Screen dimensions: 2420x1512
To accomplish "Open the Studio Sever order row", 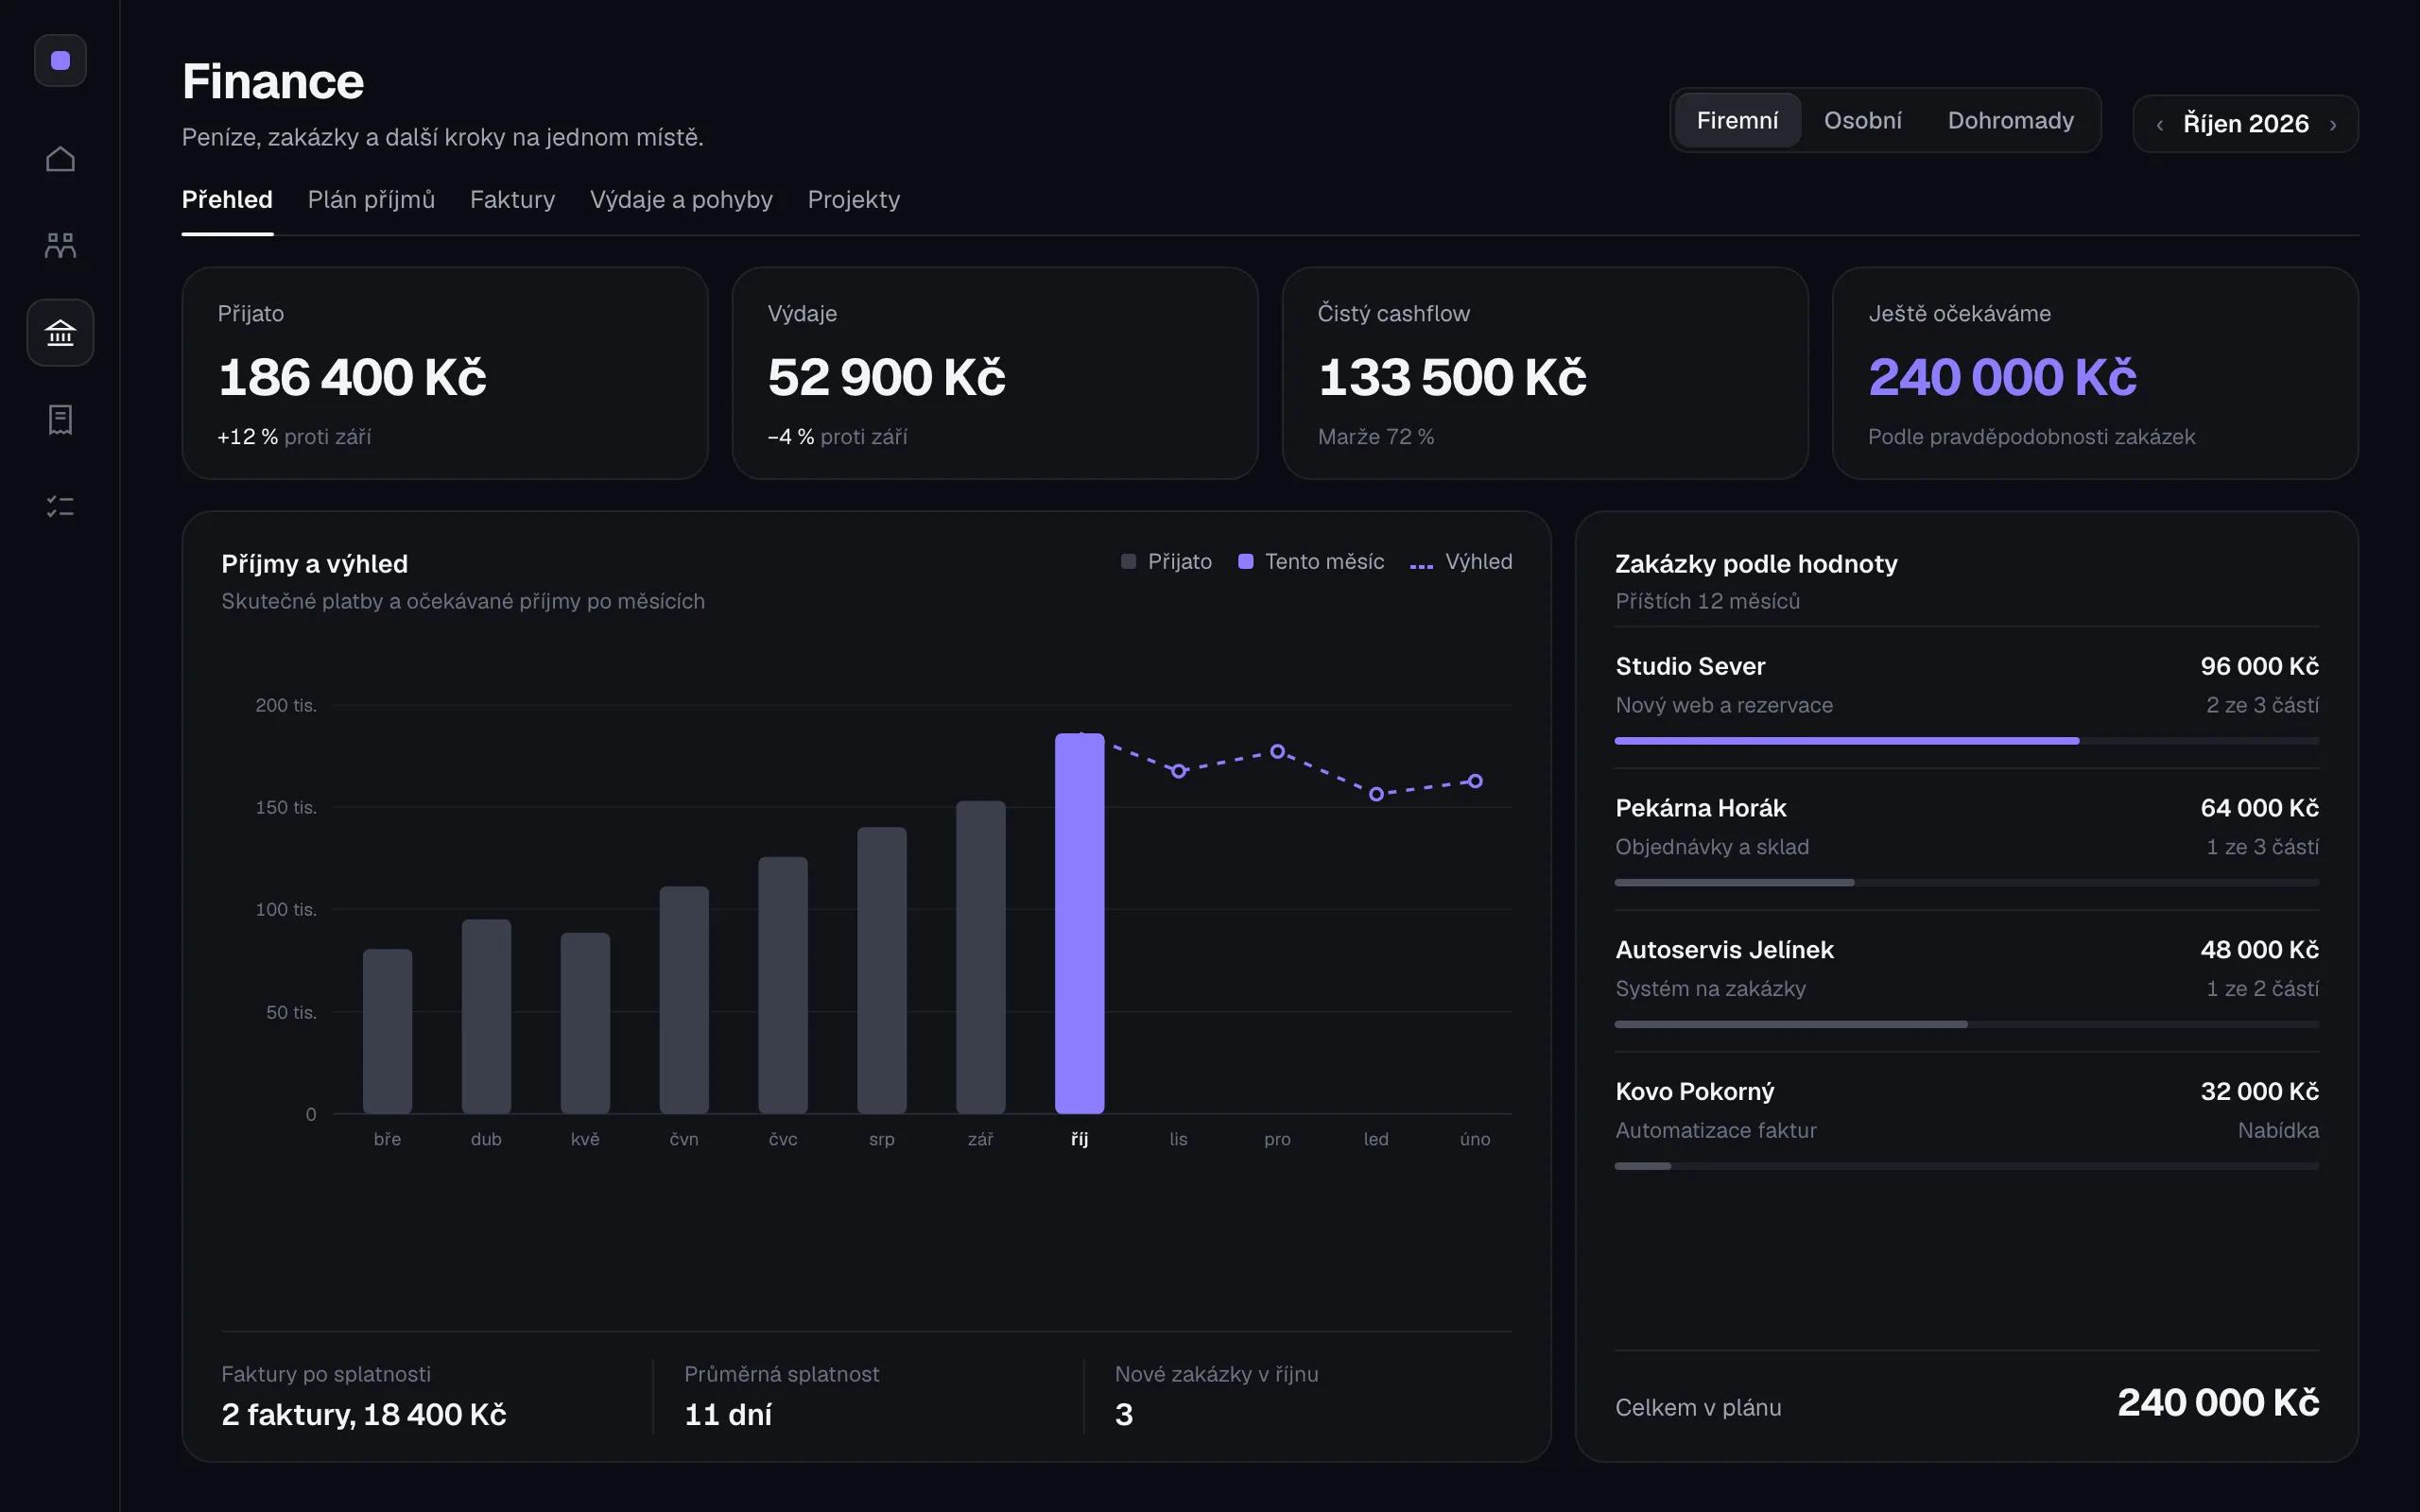I will click(x=1966, y=697).
